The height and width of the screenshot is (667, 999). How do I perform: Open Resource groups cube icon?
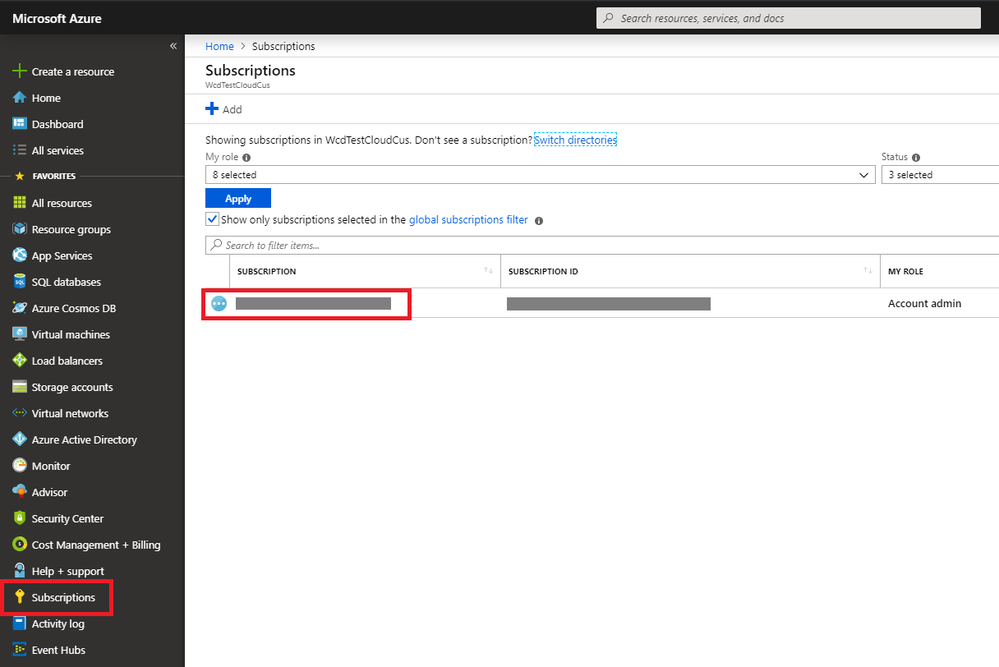point(20,229)
